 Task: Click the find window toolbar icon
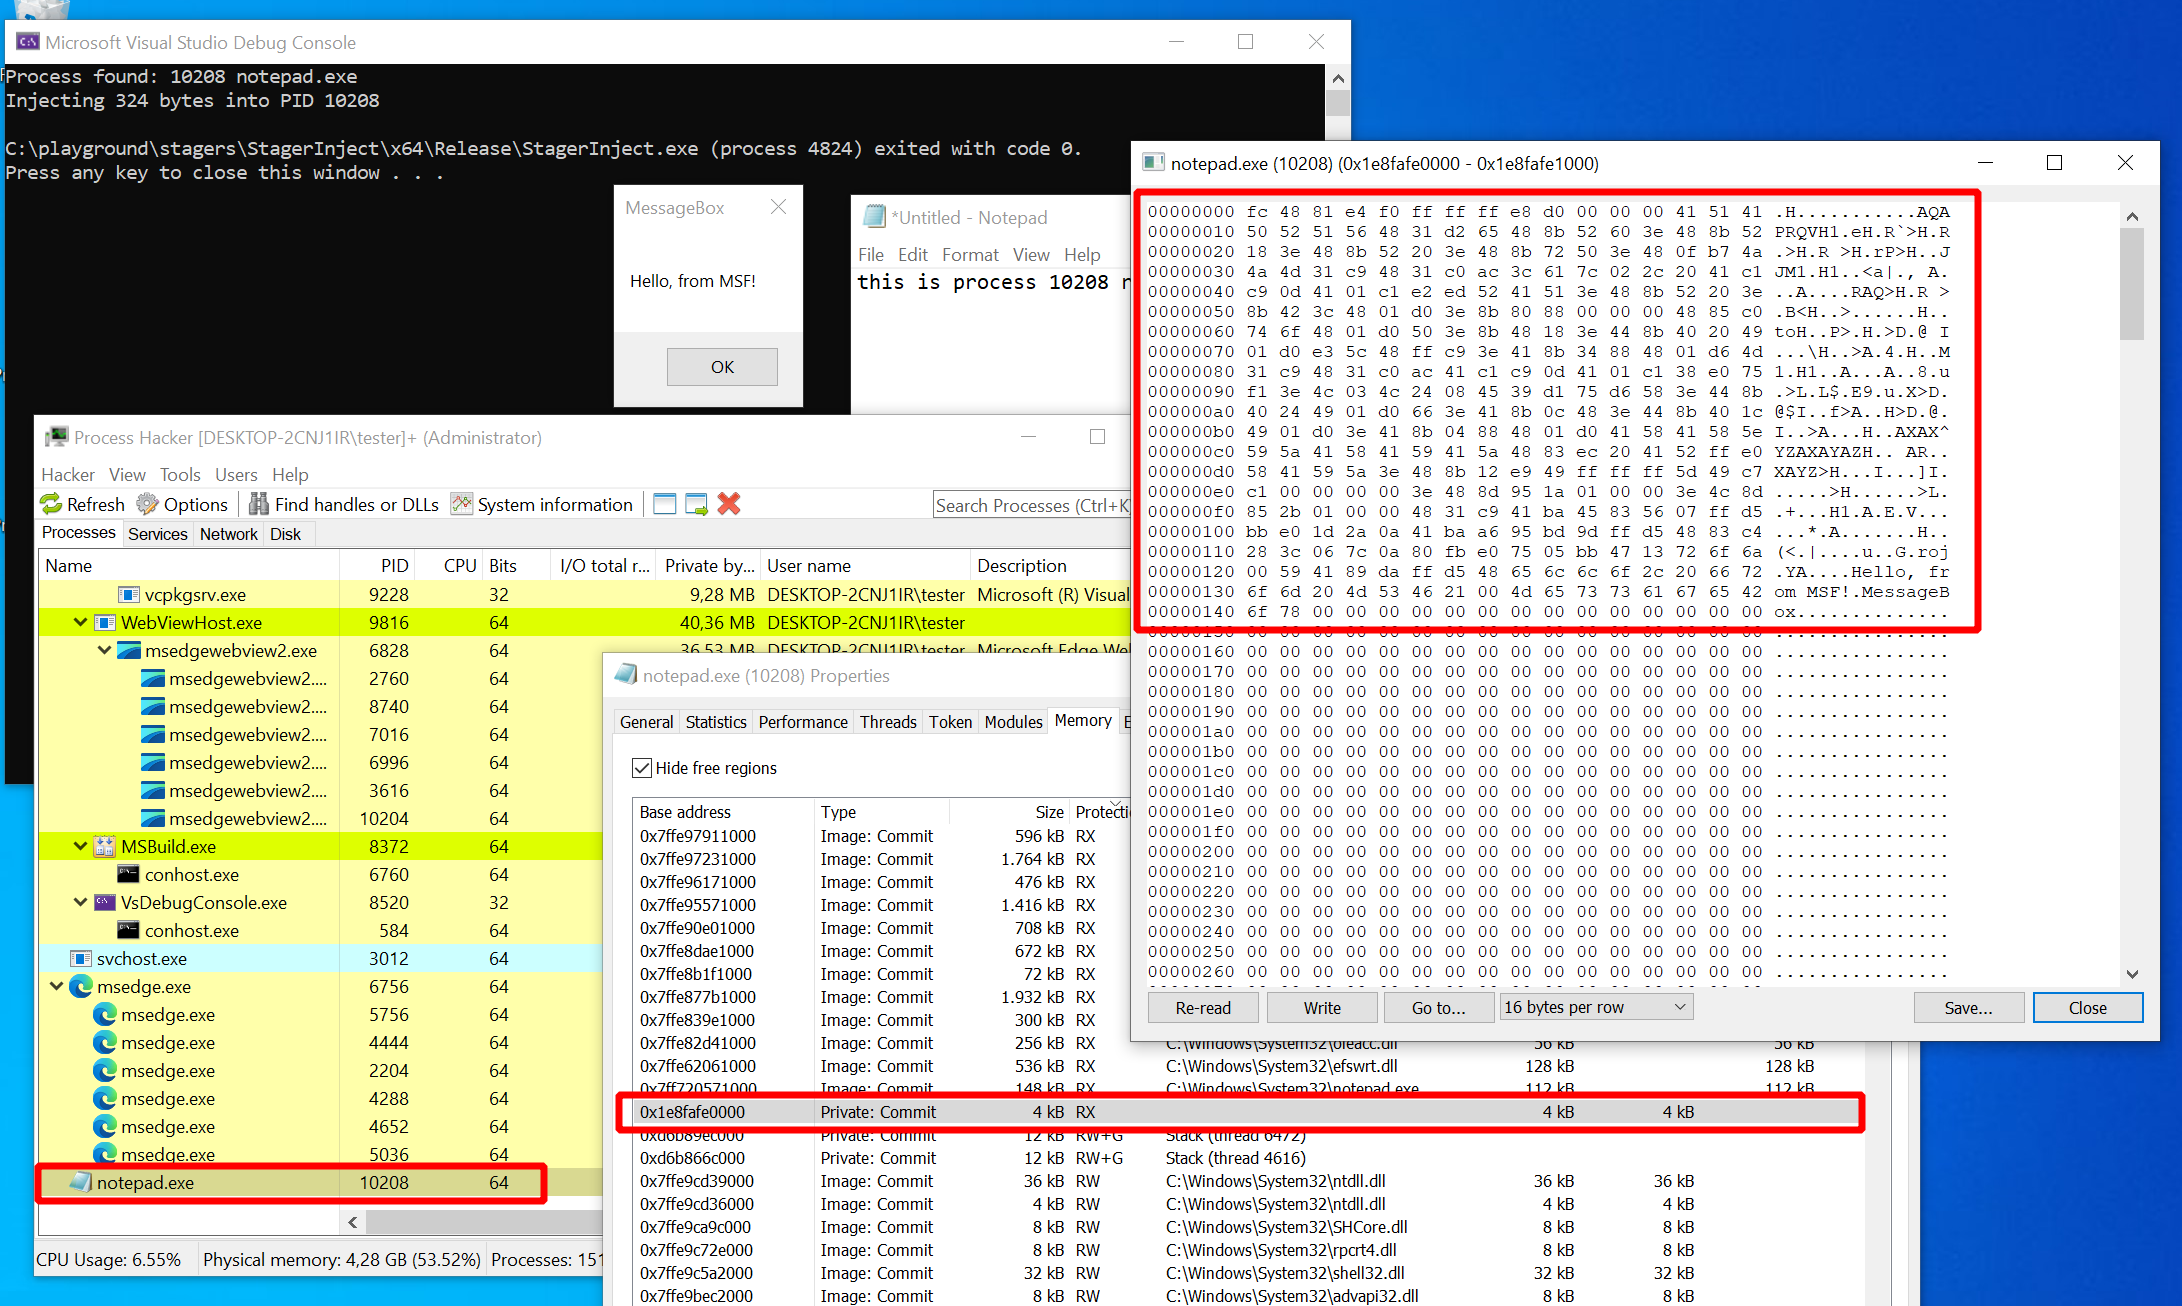pos(665,504)
